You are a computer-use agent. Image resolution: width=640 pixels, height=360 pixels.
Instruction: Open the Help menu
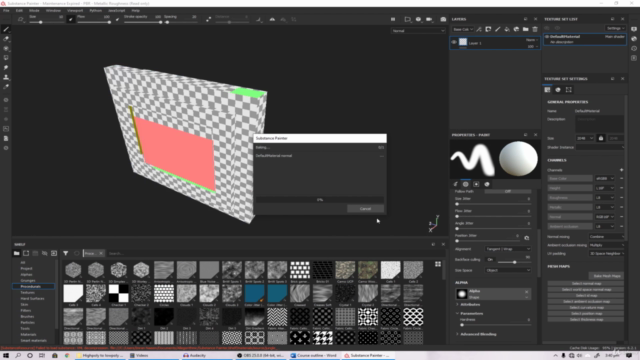tap(136, 11)
